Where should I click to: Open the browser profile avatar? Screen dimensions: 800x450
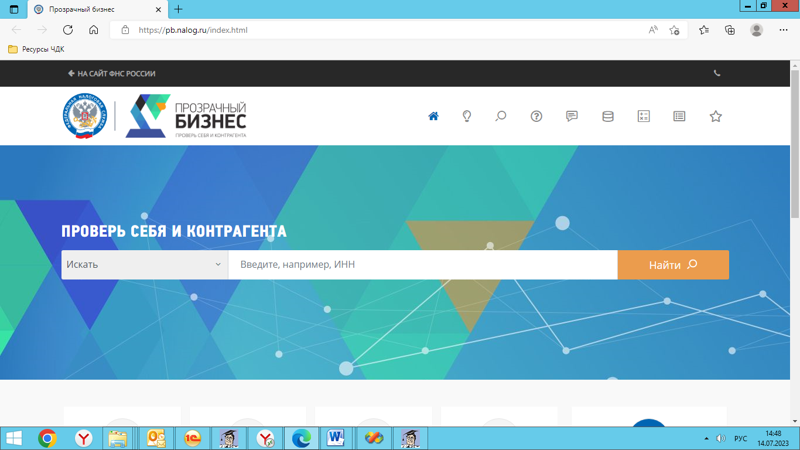[757, 30]
